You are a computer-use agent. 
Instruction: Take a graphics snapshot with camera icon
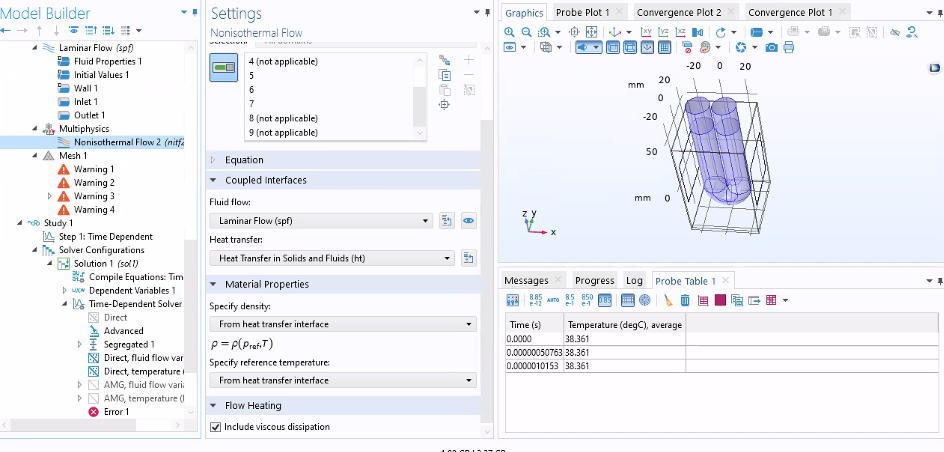pyautogui.click(x=771, y=47)
